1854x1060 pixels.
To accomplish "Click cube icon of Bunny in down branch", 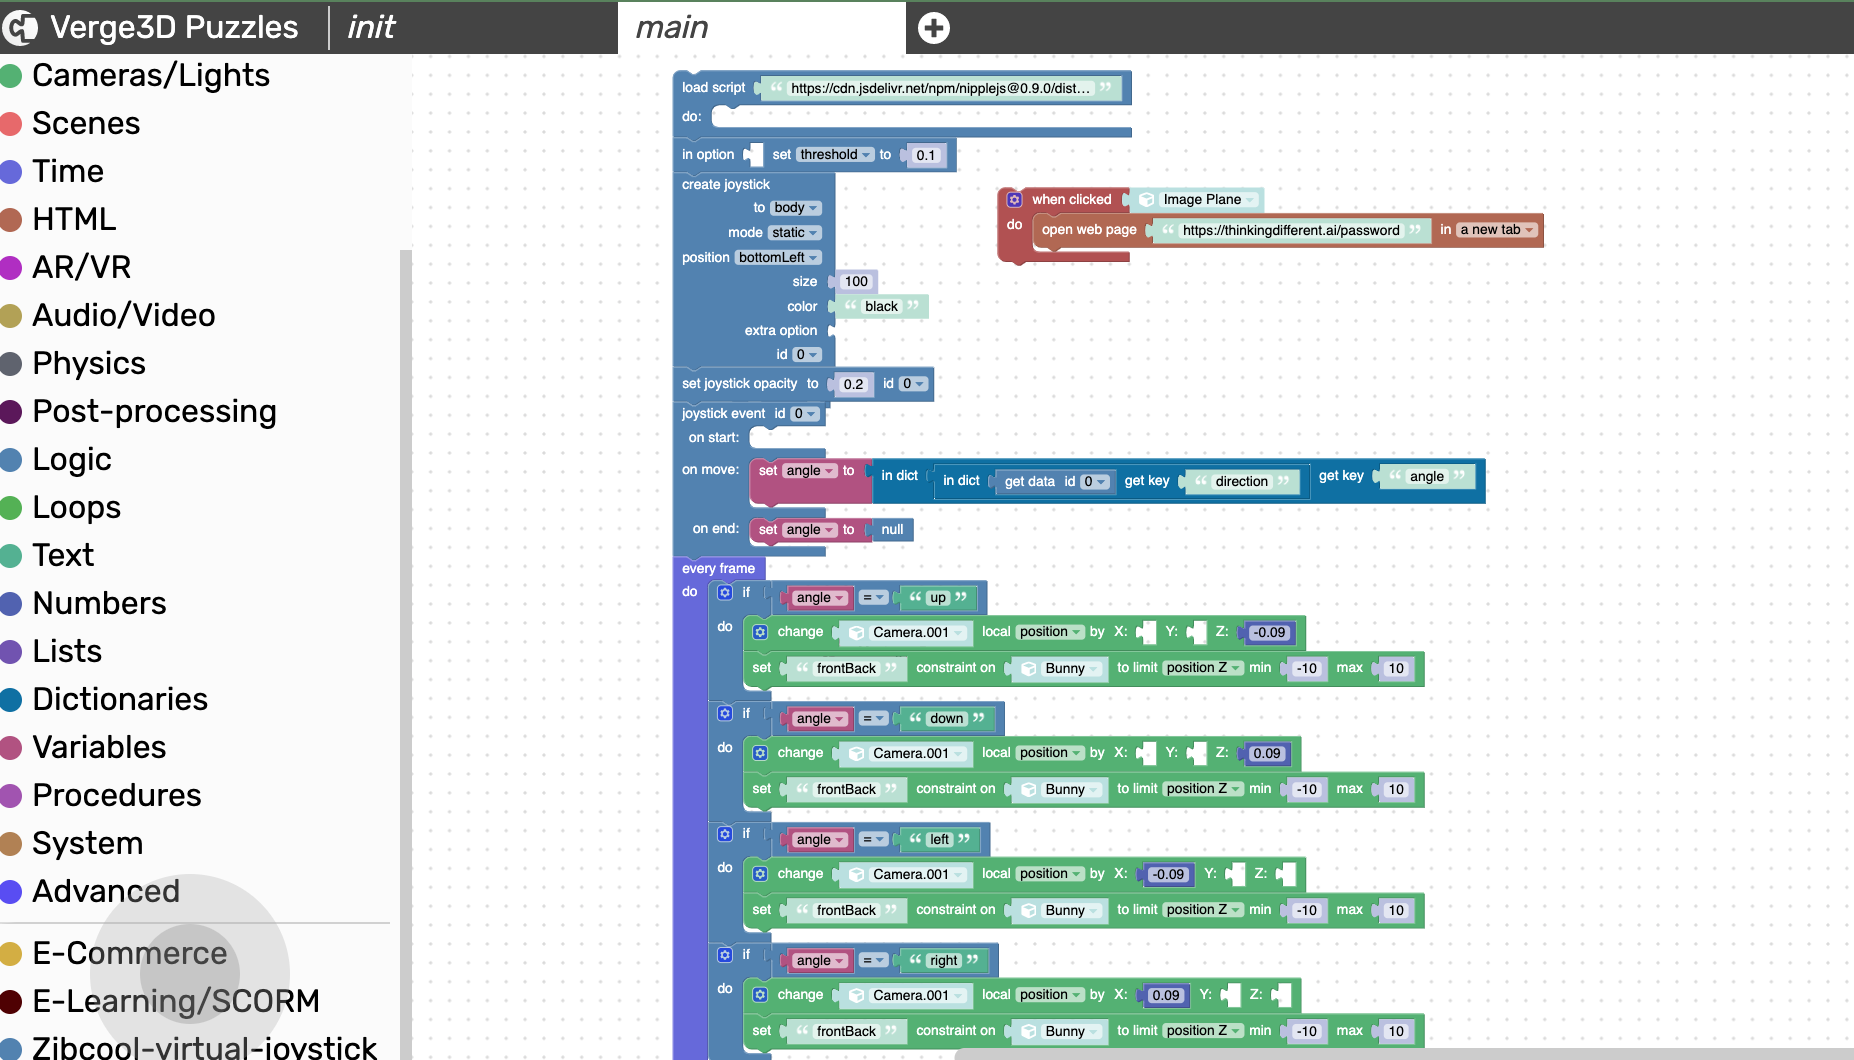I will tap(1029, 790).
